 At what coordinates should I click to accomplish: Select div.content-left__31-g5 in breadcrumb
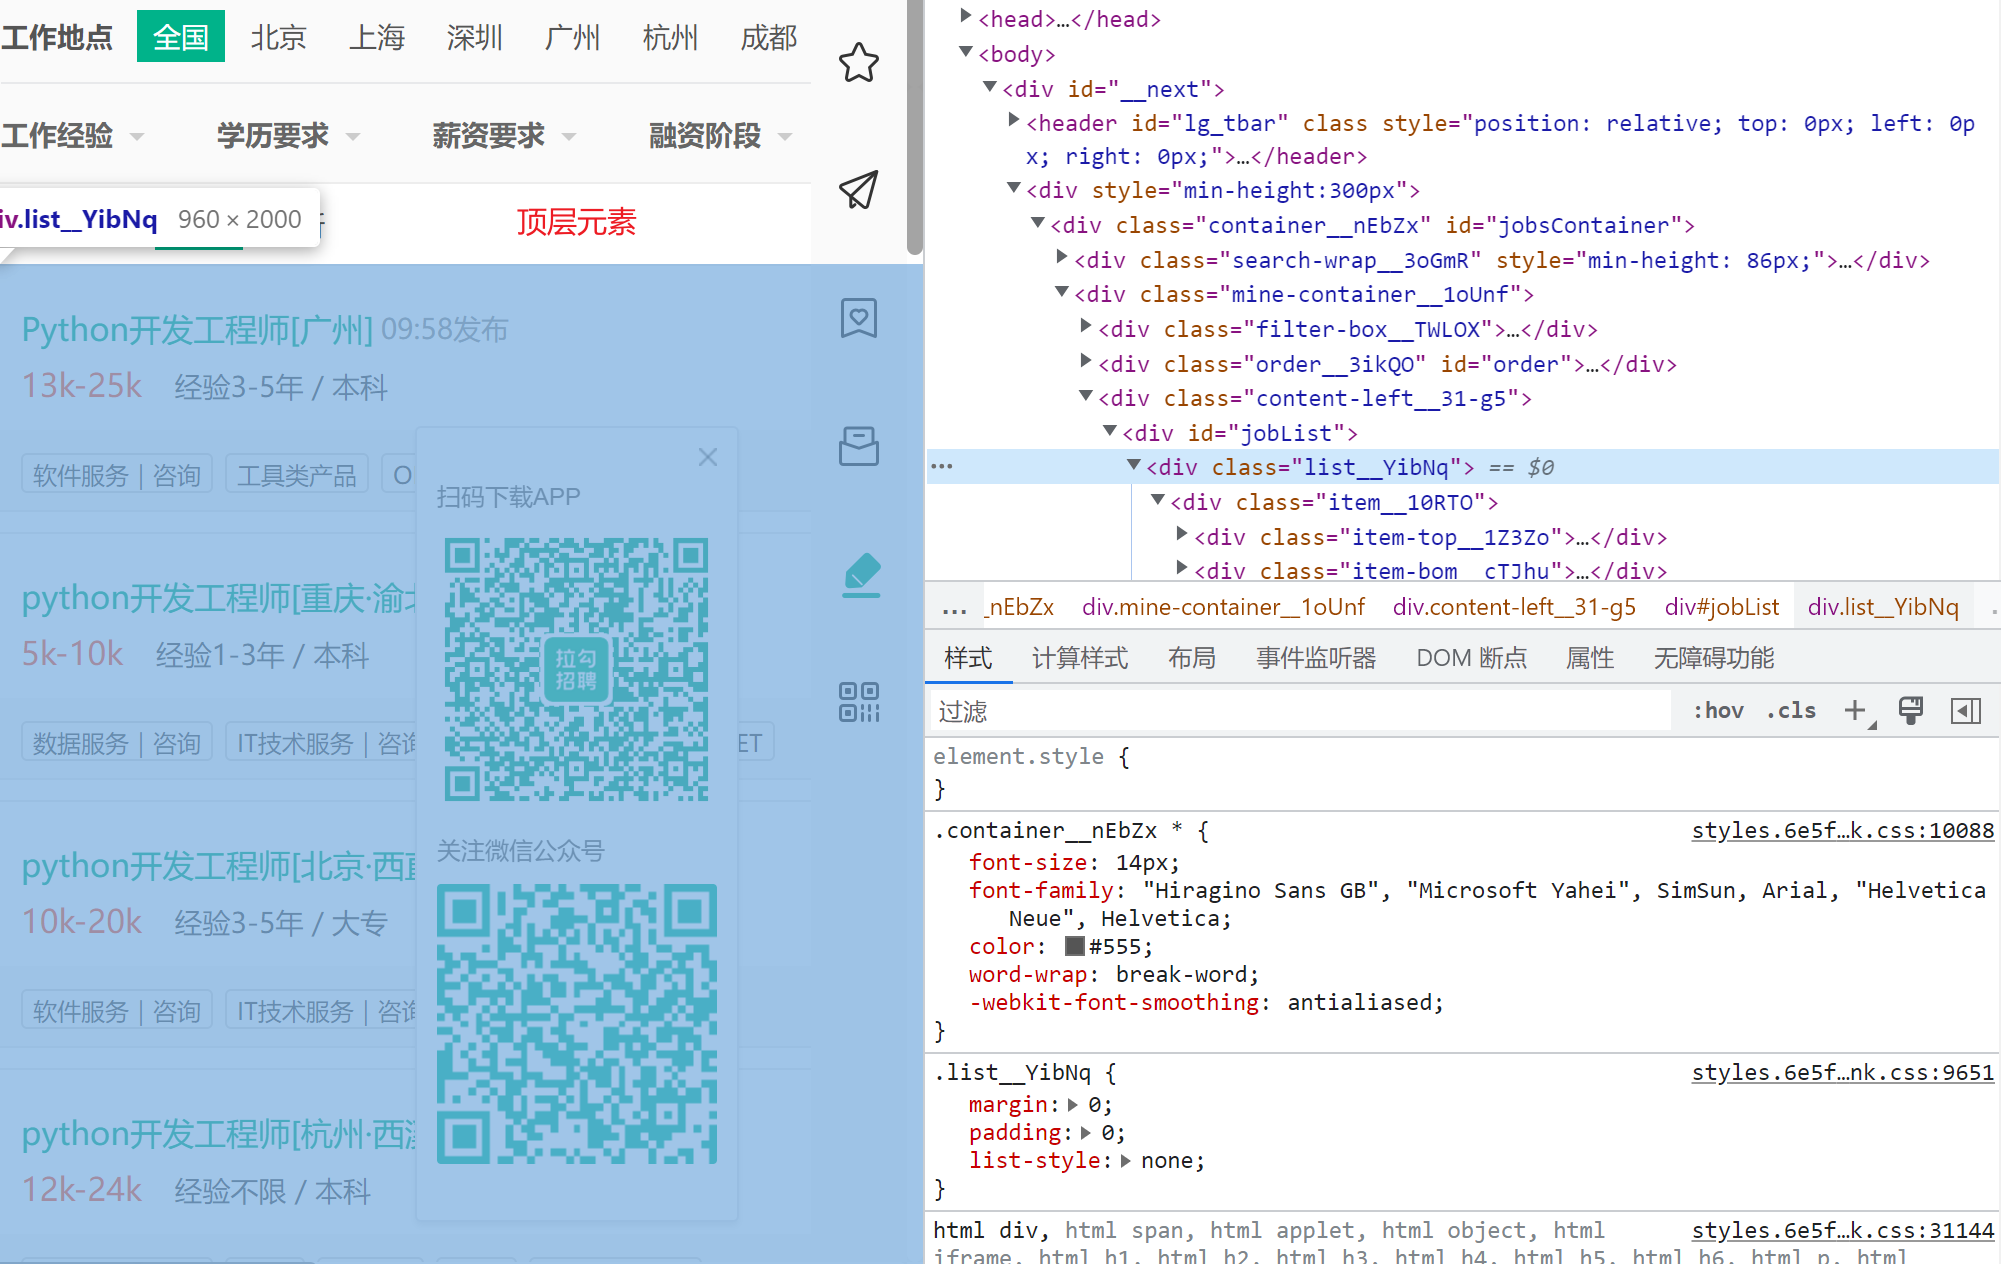(1514, 608)
